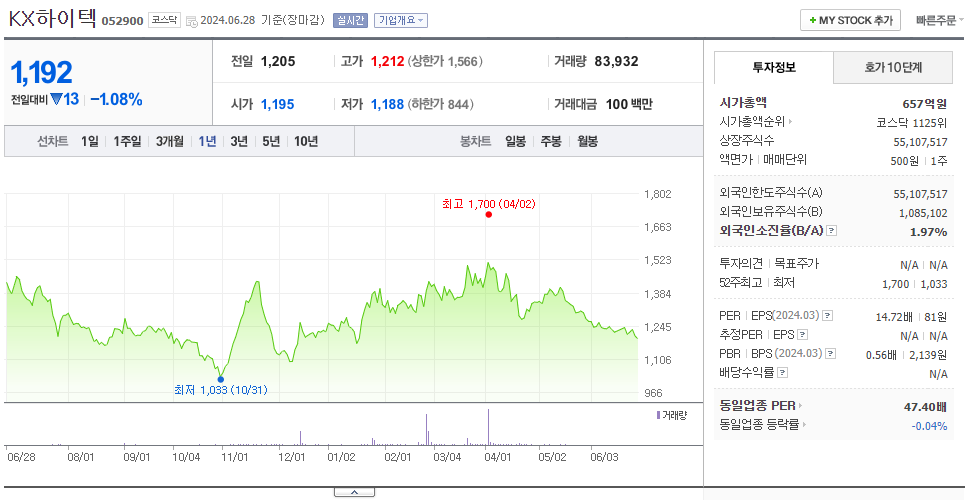Click the 전일 value 1,205
The image size is (968, 500).
278,61
